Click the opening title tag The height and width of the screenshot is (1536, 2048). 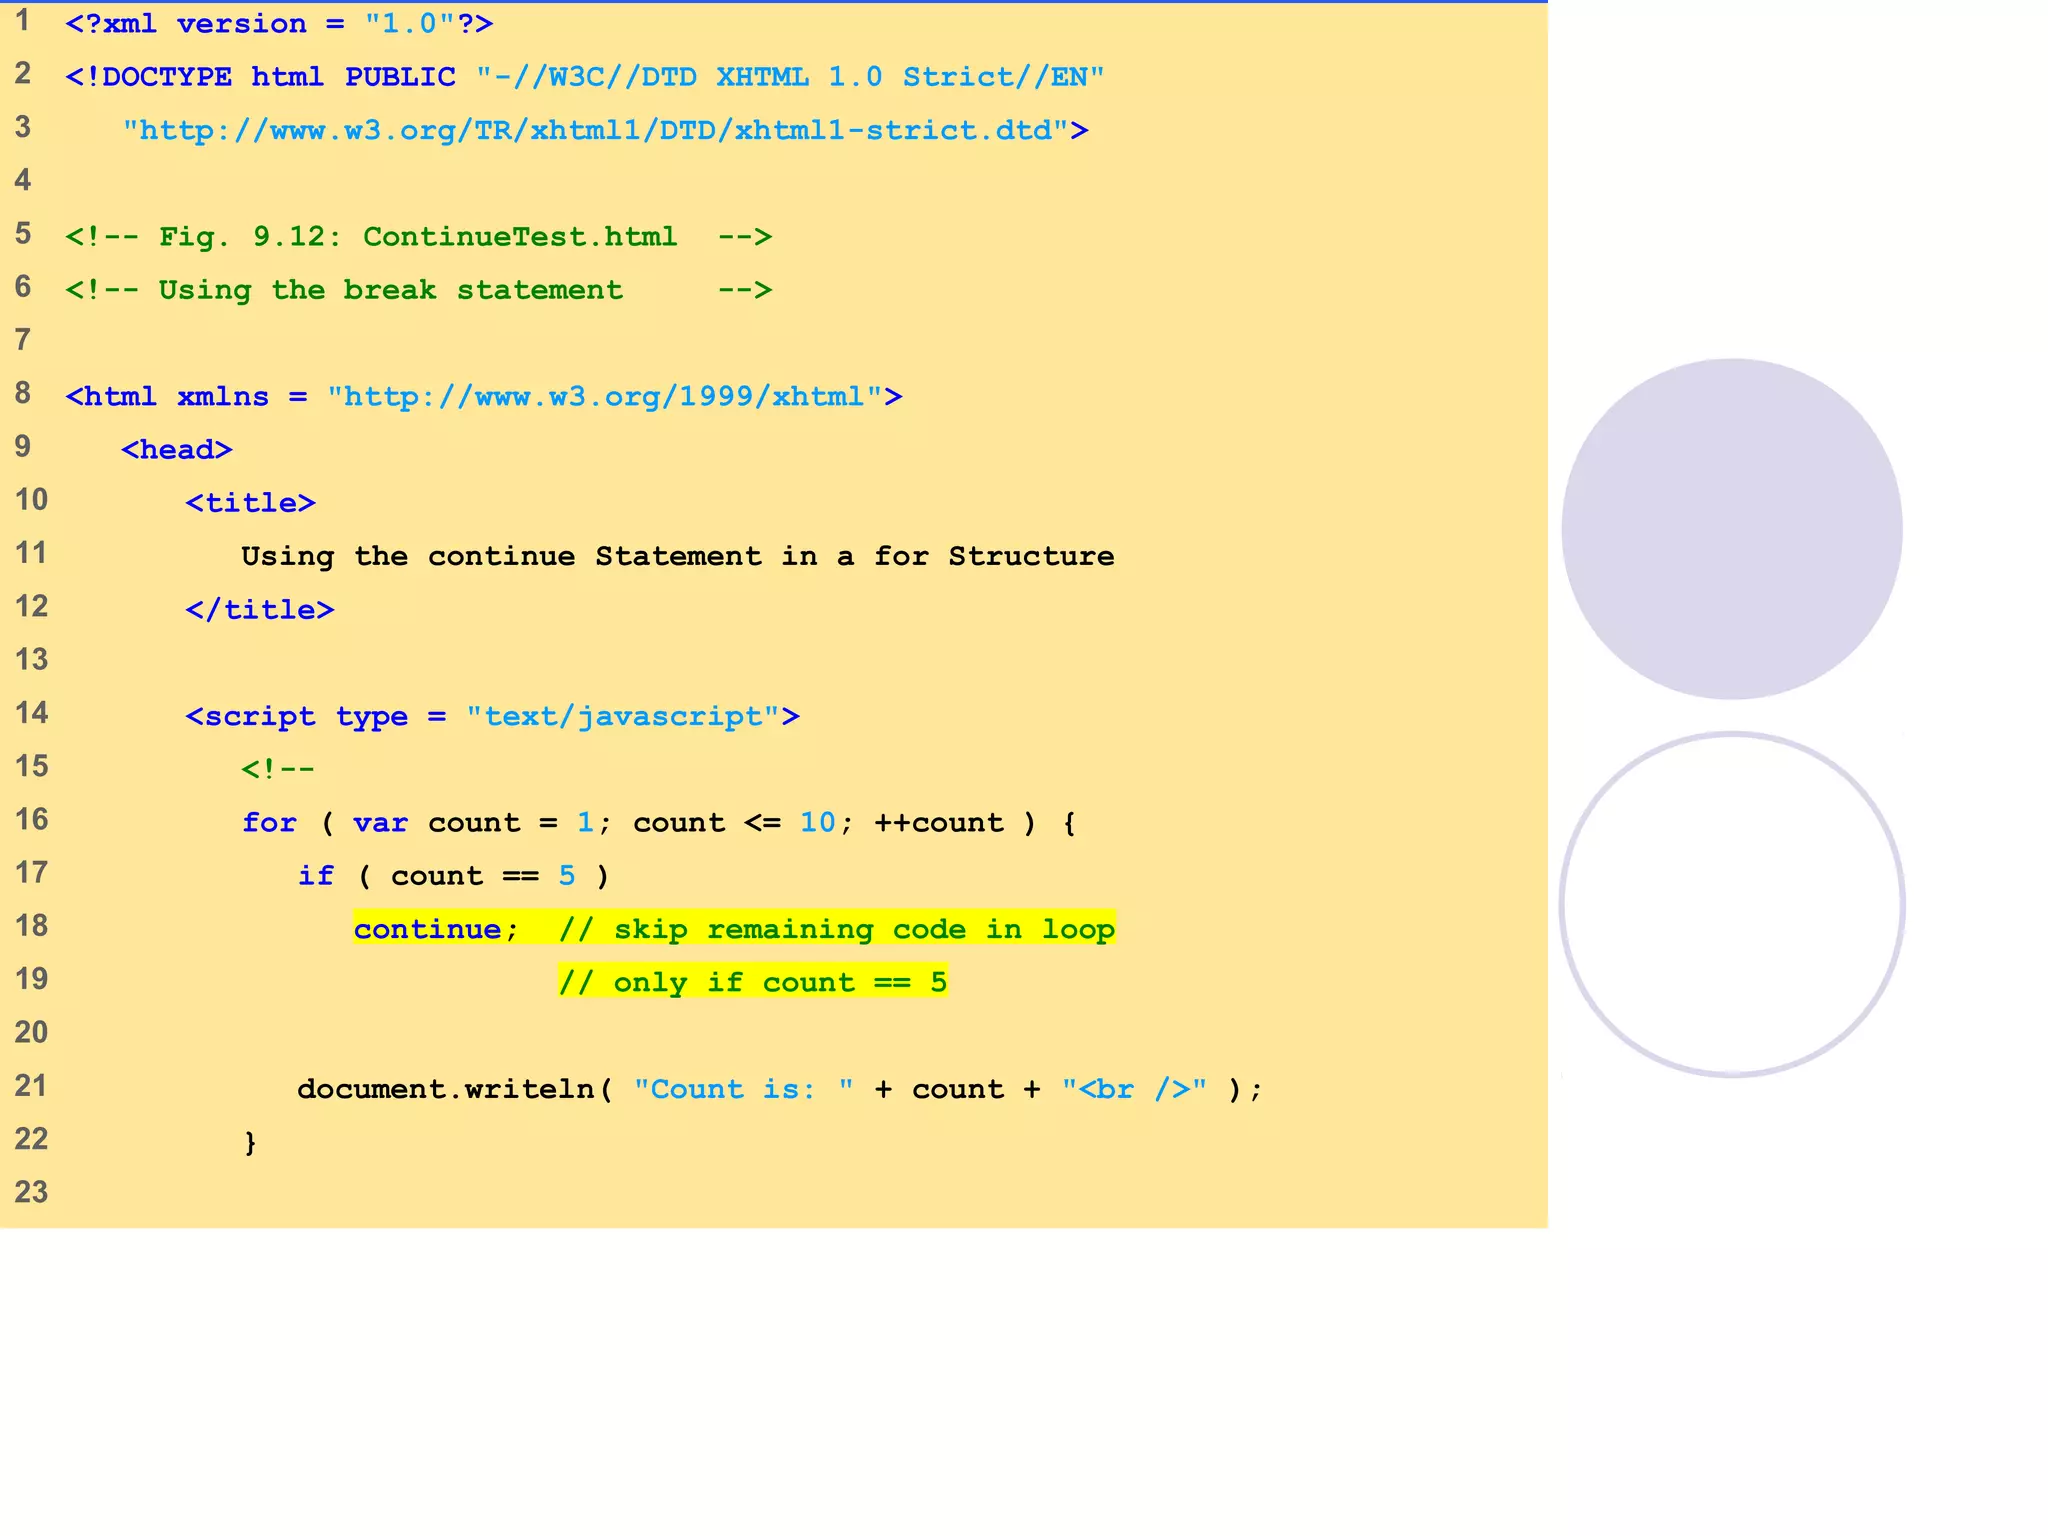point(251,503)
